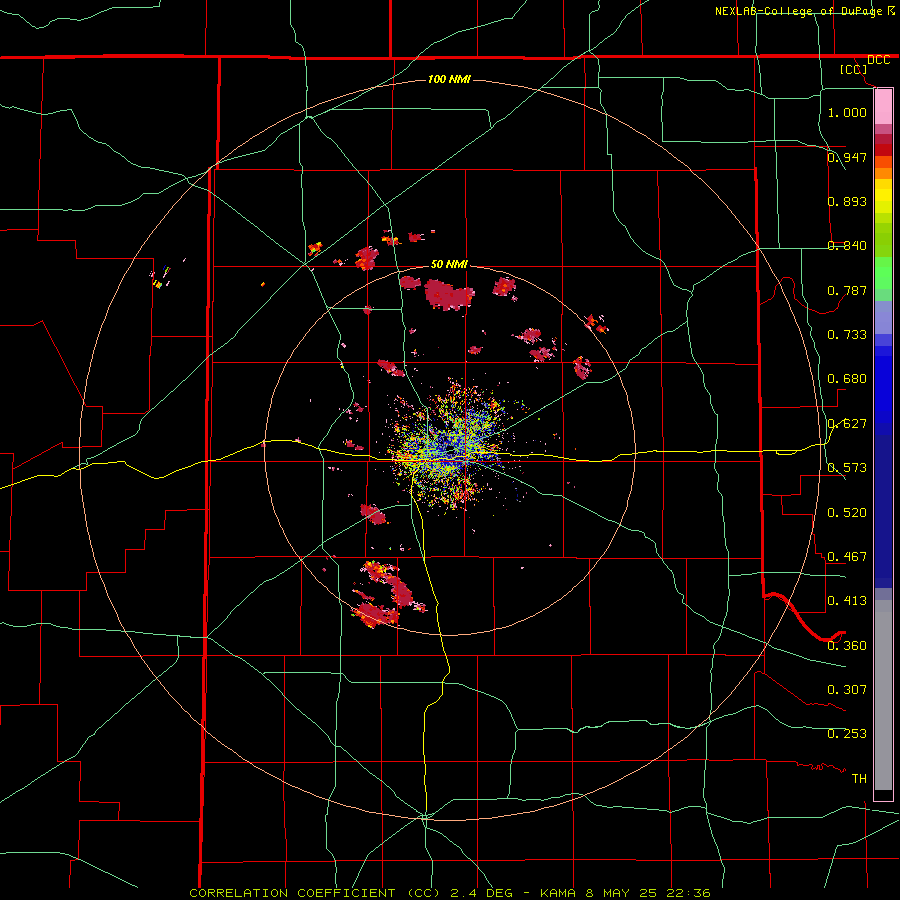Viewport: 900px width, 900px height.
Task: Click the TH threshold legend label
Action: click(x=859, y=778)
